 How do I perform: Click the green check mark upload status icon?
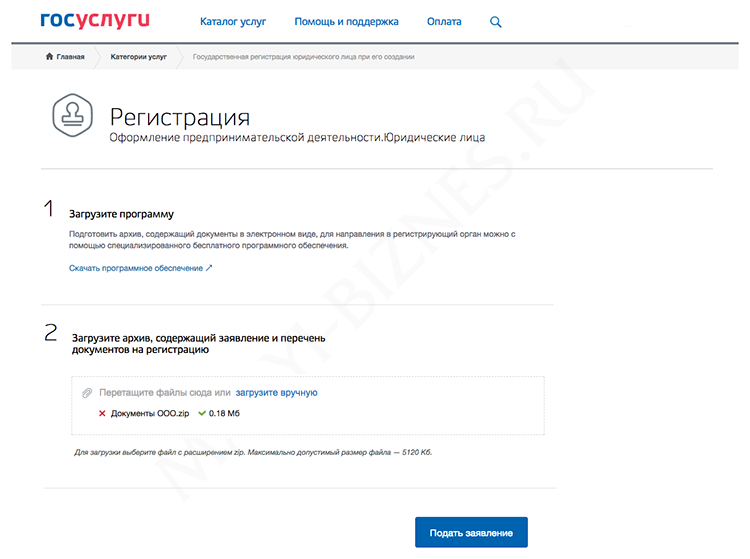202,413
